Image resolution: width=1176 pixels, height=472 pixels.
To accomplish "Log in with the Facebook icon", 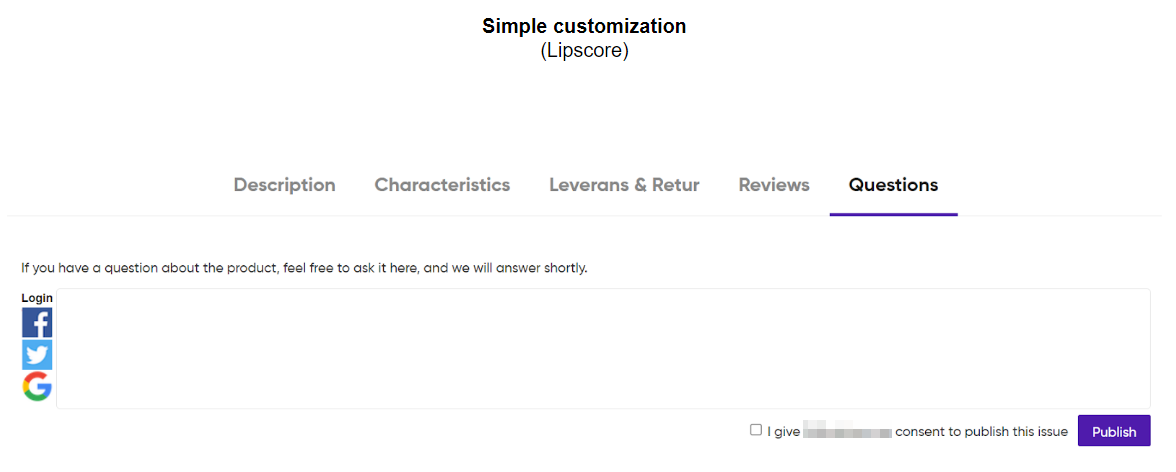I will (x=37, y=323).
